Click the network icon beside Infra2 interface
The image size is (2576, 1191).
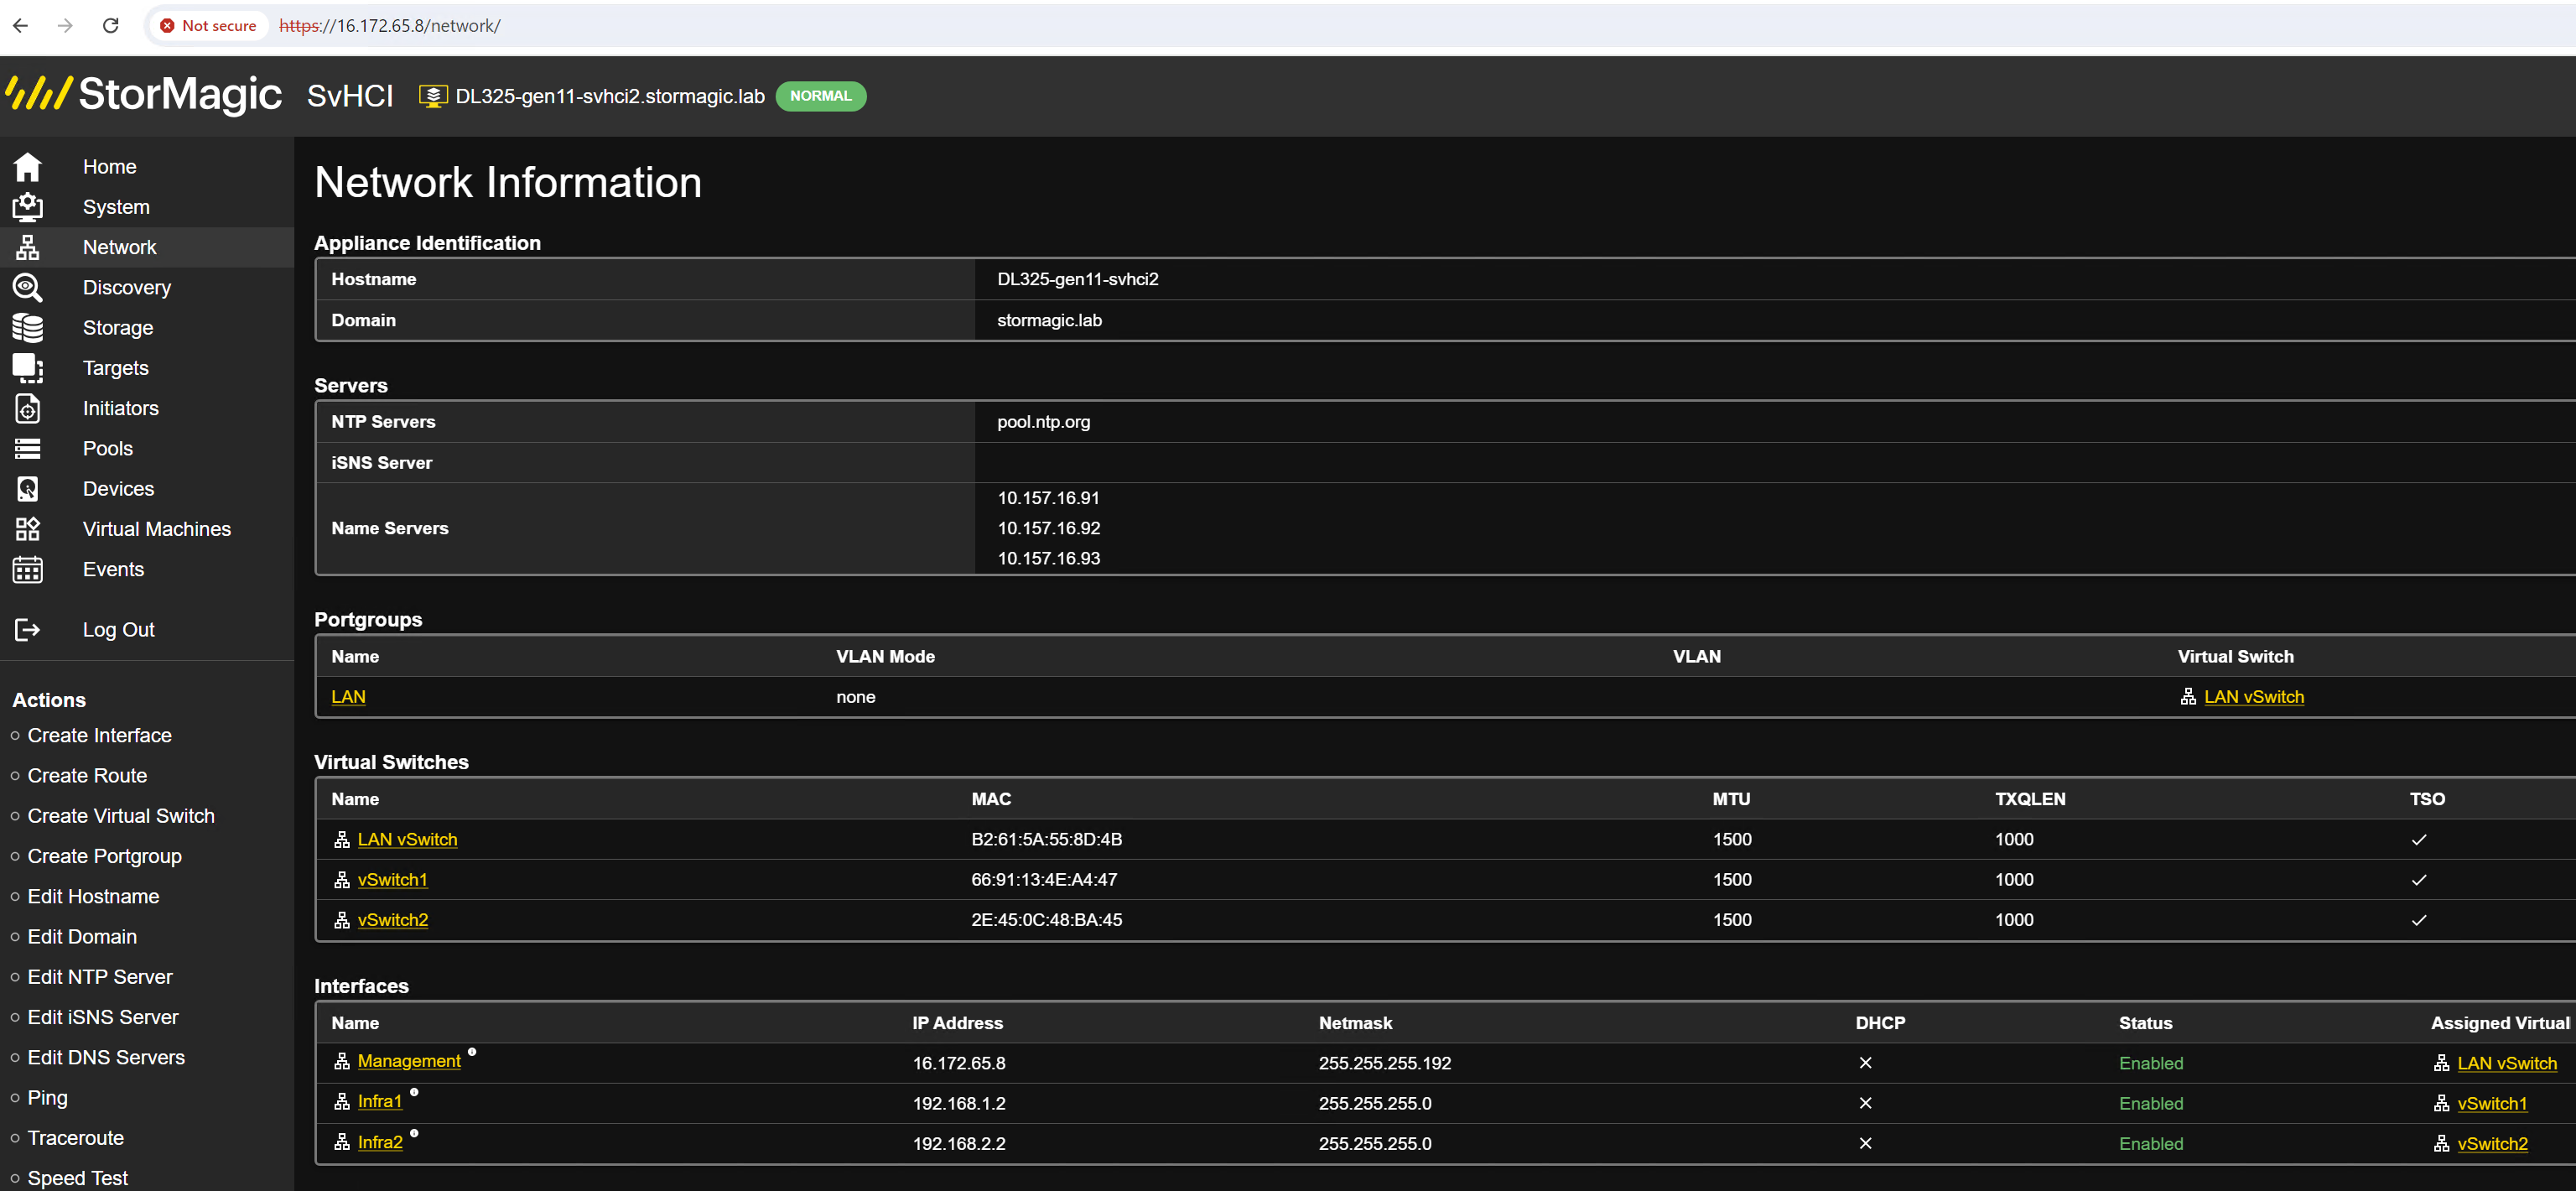click(341, 1142)
